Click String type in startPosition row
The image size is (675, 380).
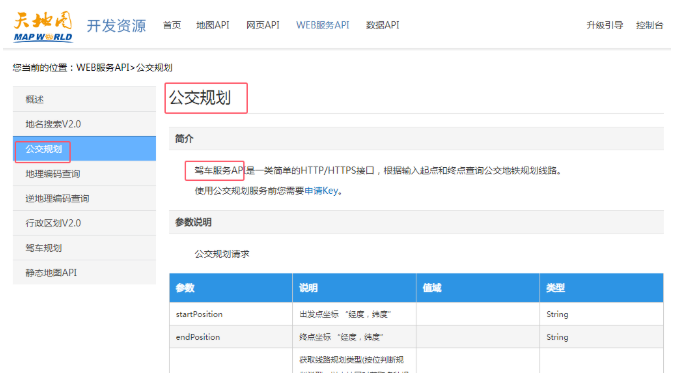601,314
